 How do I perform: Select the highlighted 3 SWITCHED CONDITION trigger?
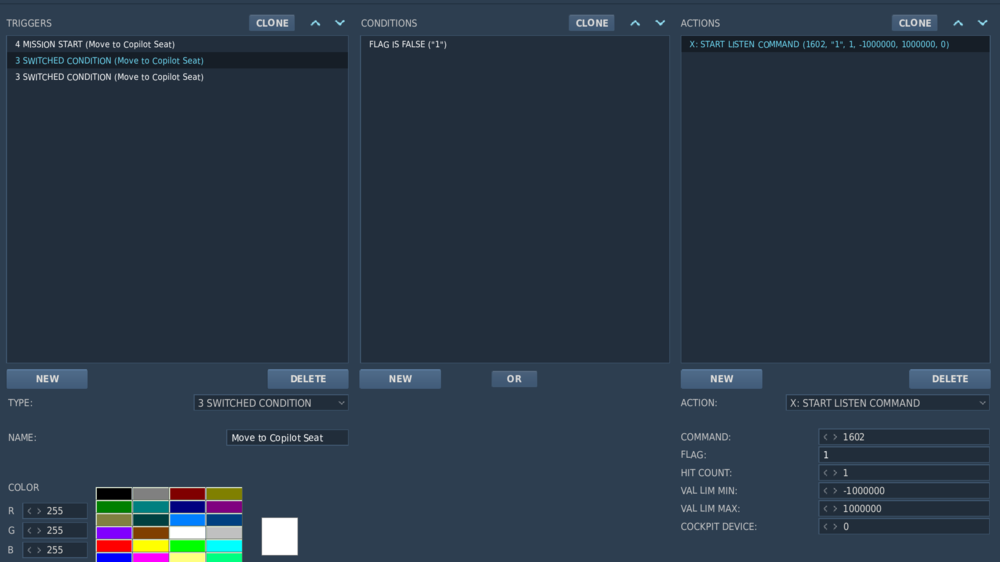177,61
